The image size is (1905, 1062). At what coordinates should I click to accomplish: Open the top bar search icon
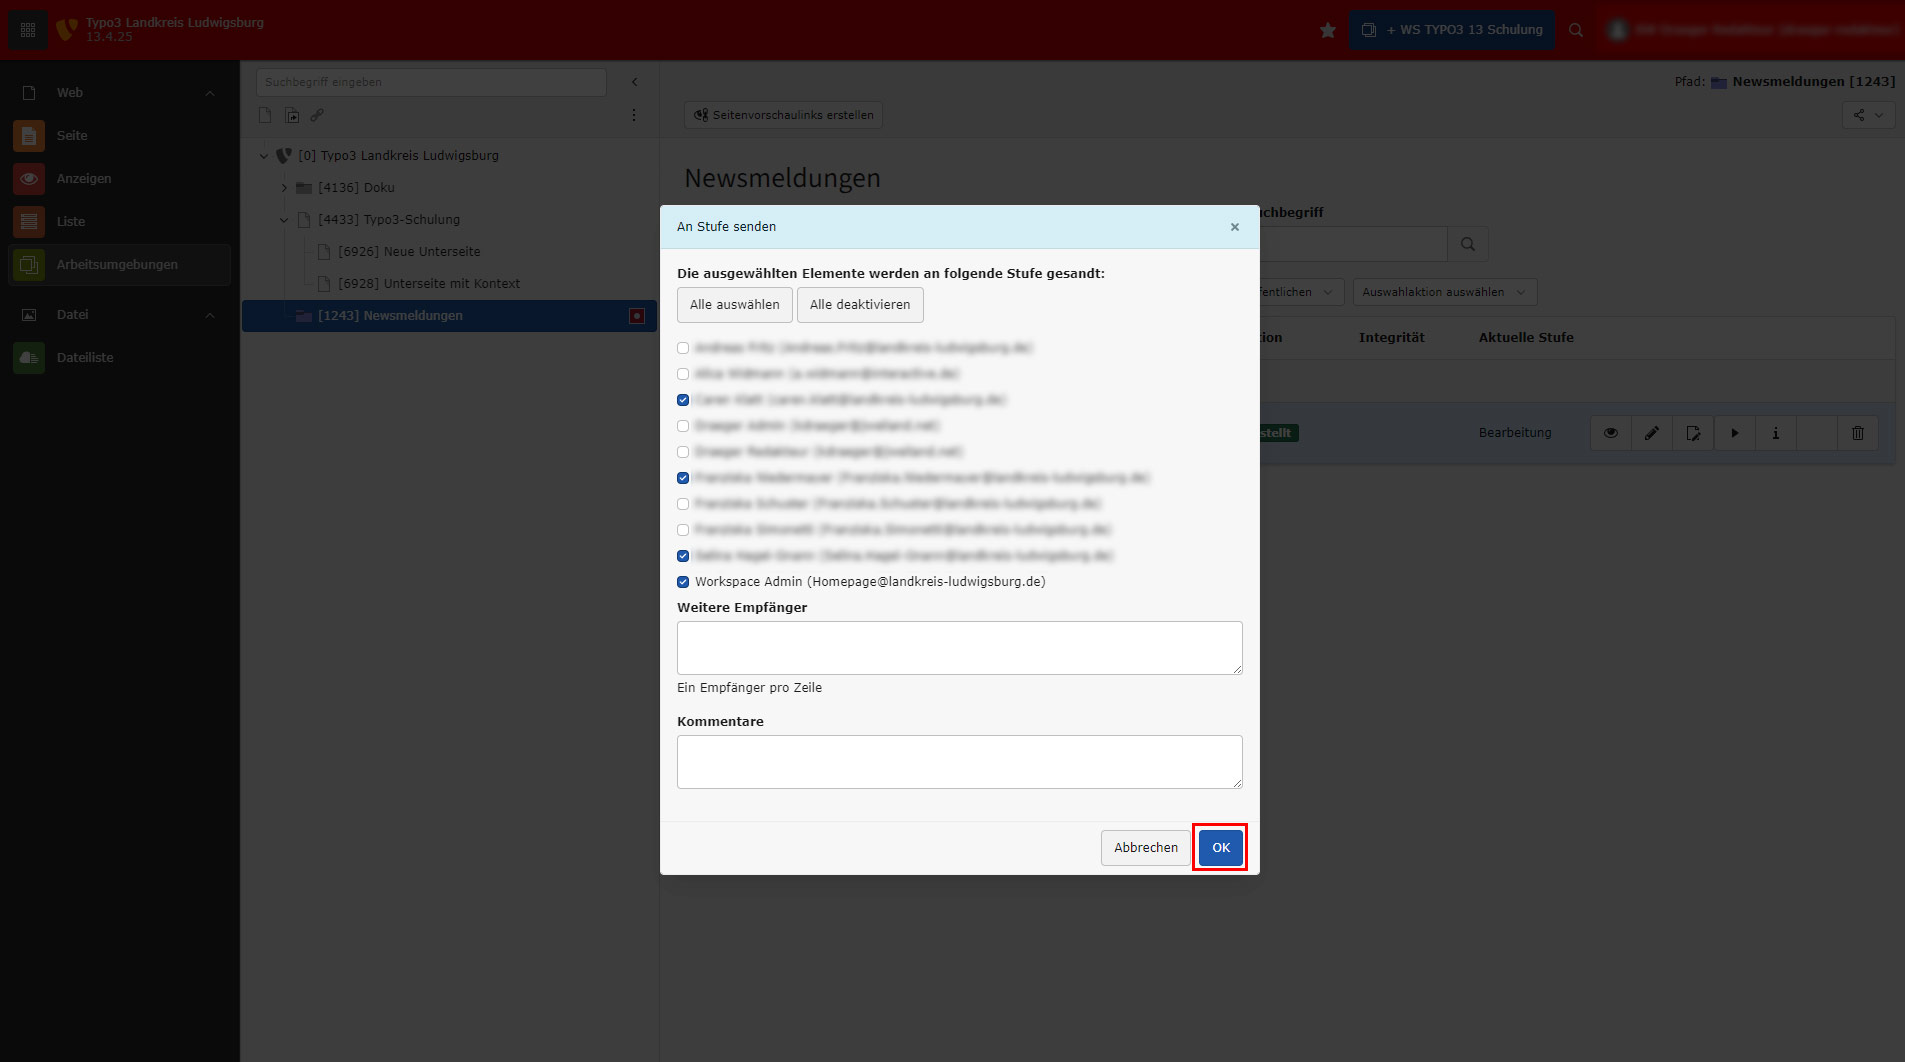pyautogui.click(x=1576, y=30)
